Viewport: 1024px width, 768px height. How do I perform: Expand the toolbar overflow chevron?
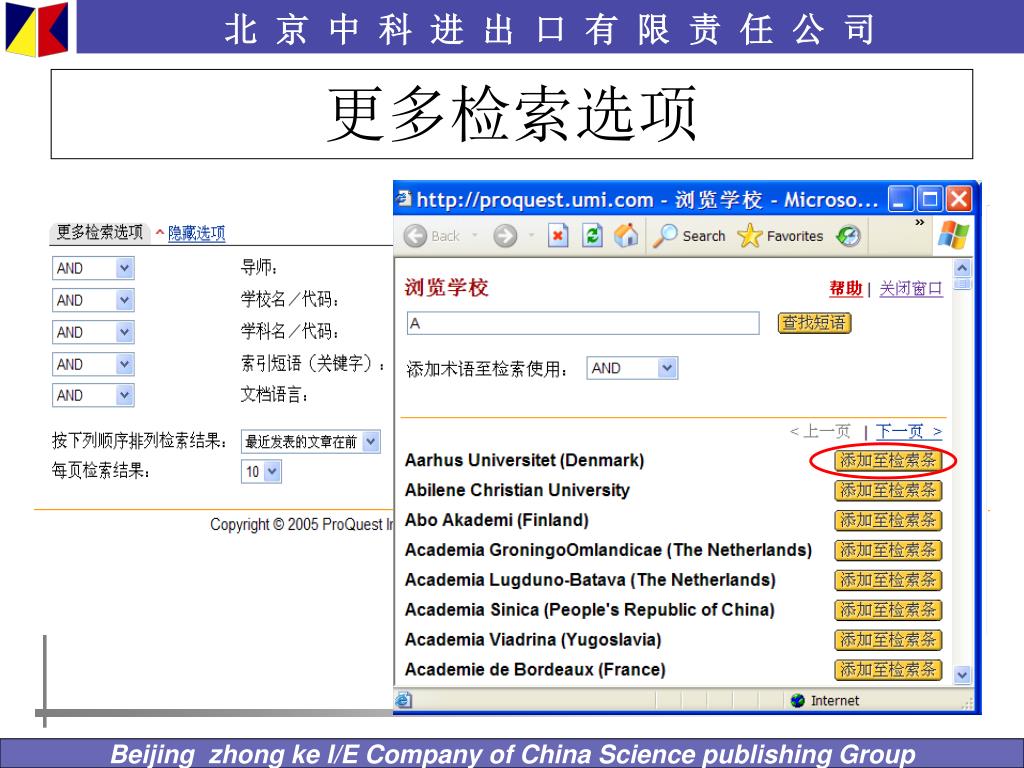(x=920, y=223)
